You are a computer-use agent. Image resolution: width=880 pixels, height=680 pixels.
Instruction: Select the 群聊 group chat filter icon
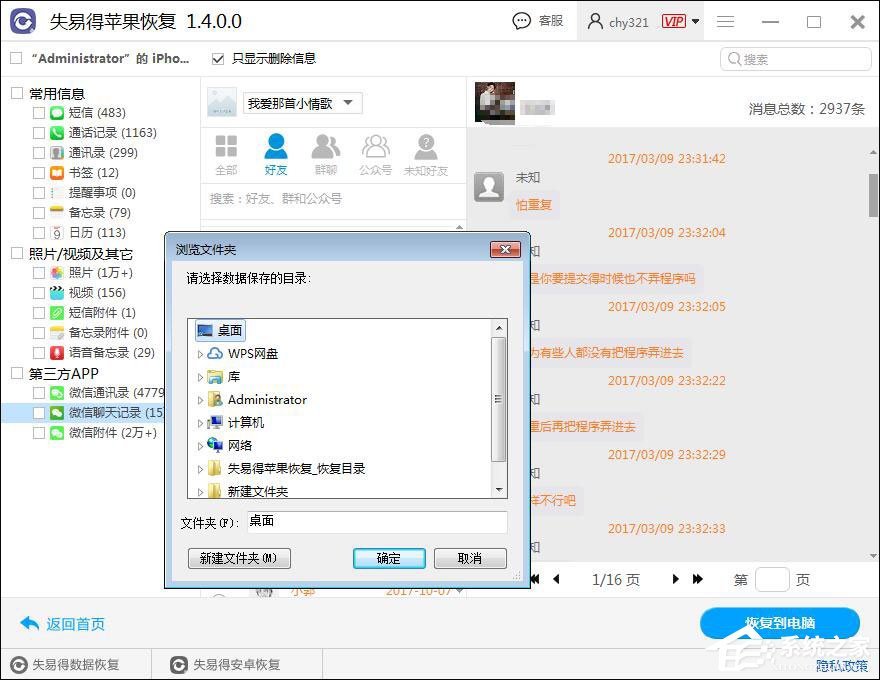(326, 152)
